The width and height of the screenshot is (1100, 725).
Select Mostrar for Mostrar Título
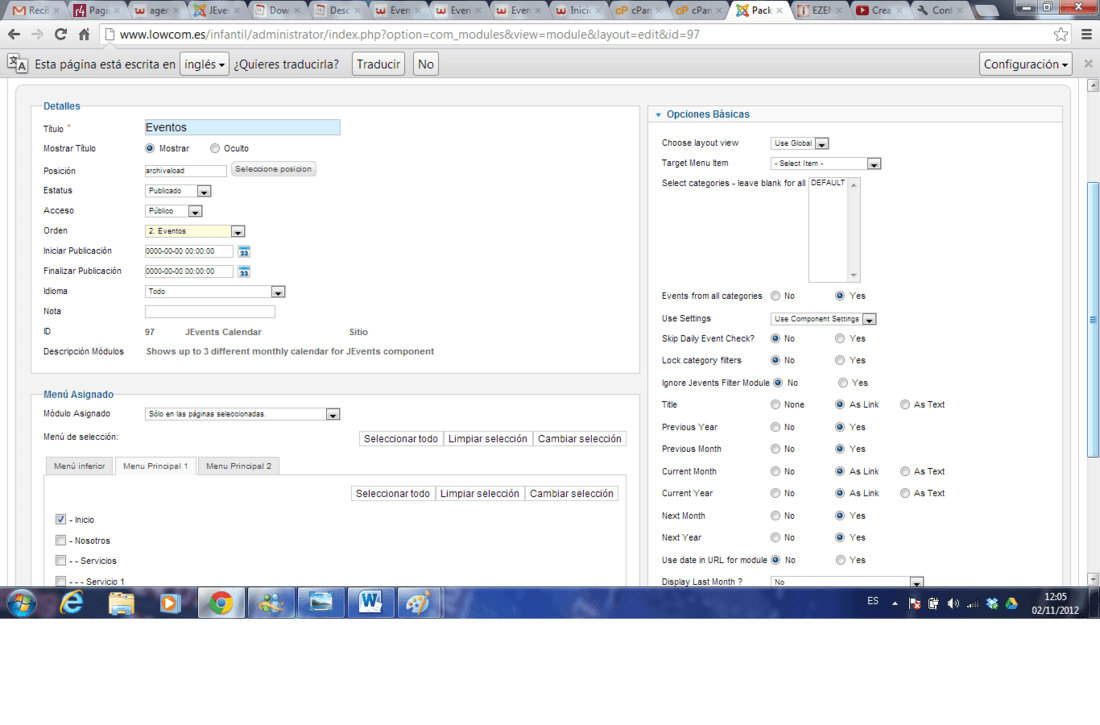149,148
